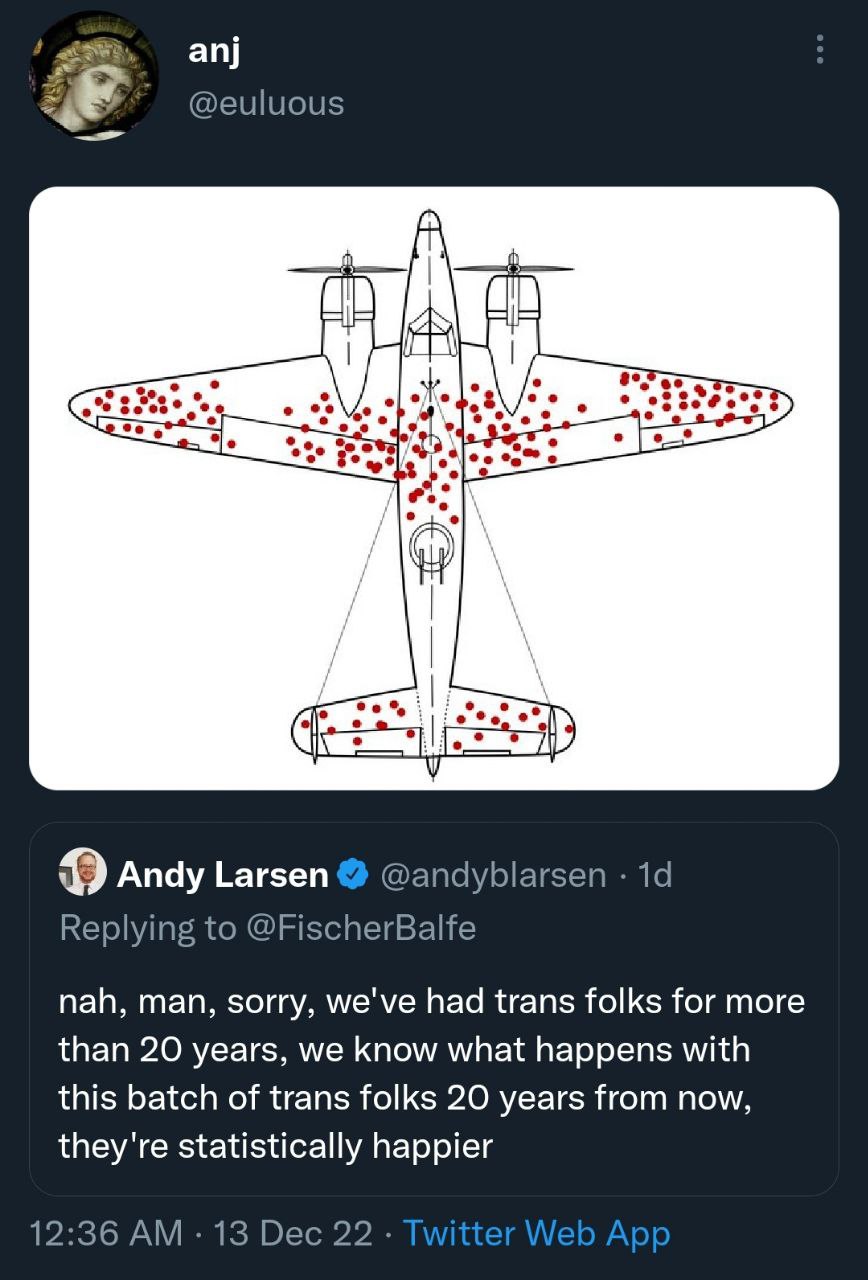Open the three-dot more options menu

tap(820, 49)
